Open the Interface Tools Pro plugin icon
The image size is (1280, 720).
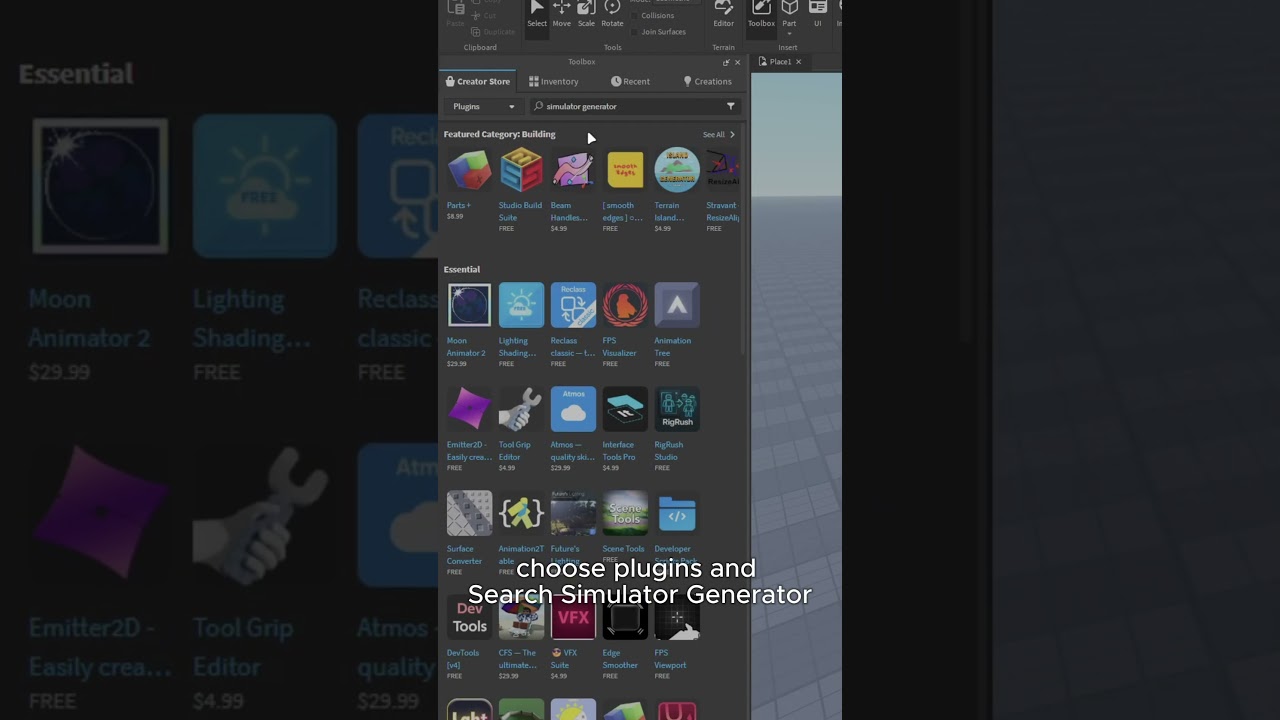(625, 409)
